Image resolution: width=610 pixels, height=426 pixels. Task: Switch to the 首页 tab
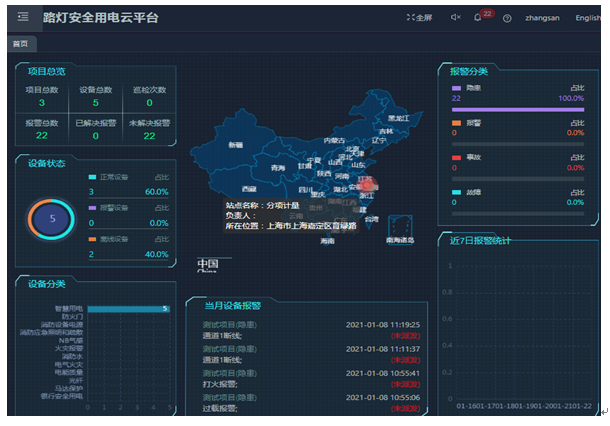click(20, 44)
